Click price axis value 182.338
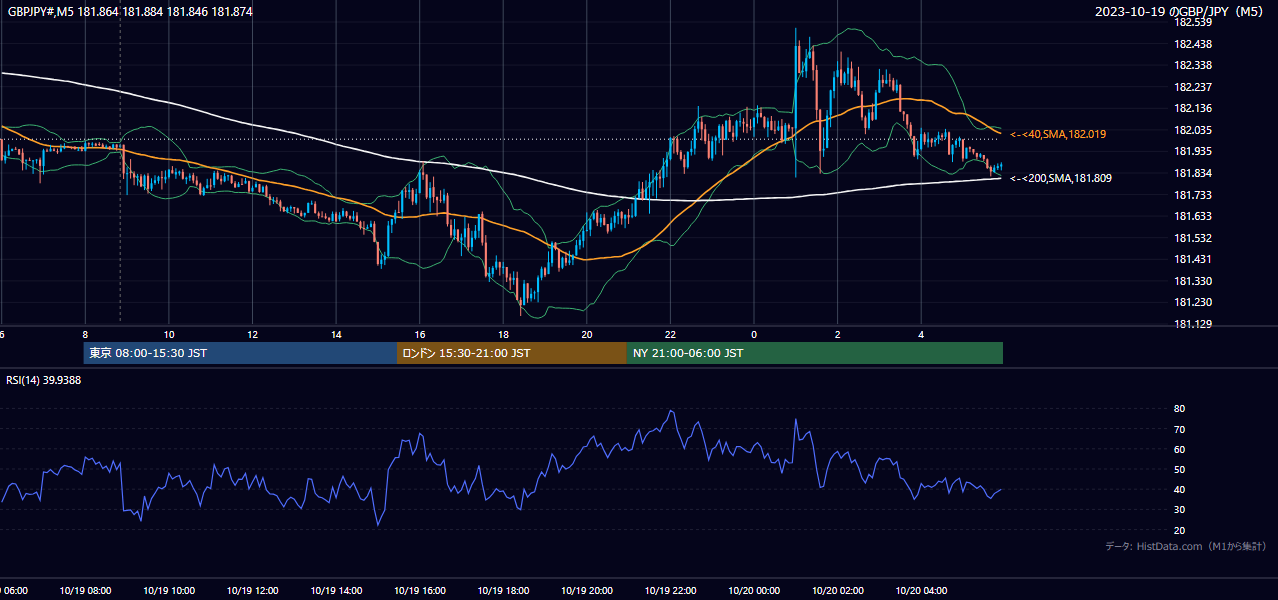Screen dimensions: 1278x600 click(1192, 65)
